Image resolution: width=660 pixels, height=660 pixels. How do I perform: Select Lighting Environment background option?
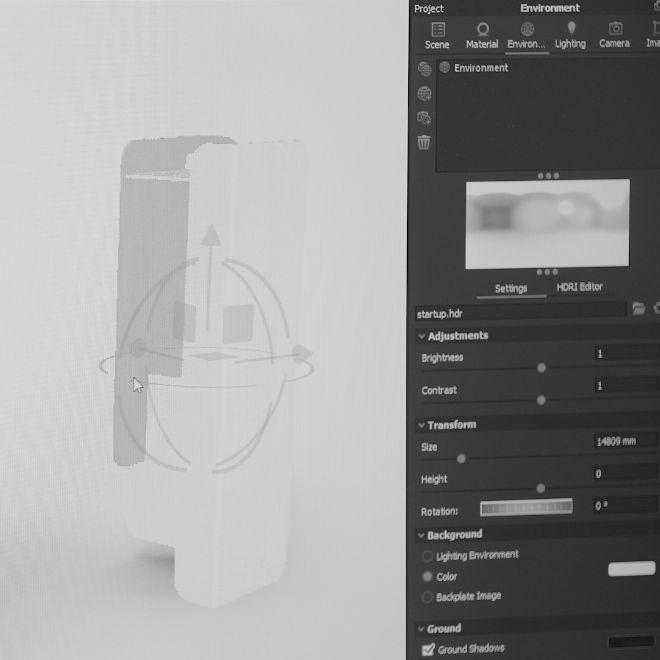point(427,556)
